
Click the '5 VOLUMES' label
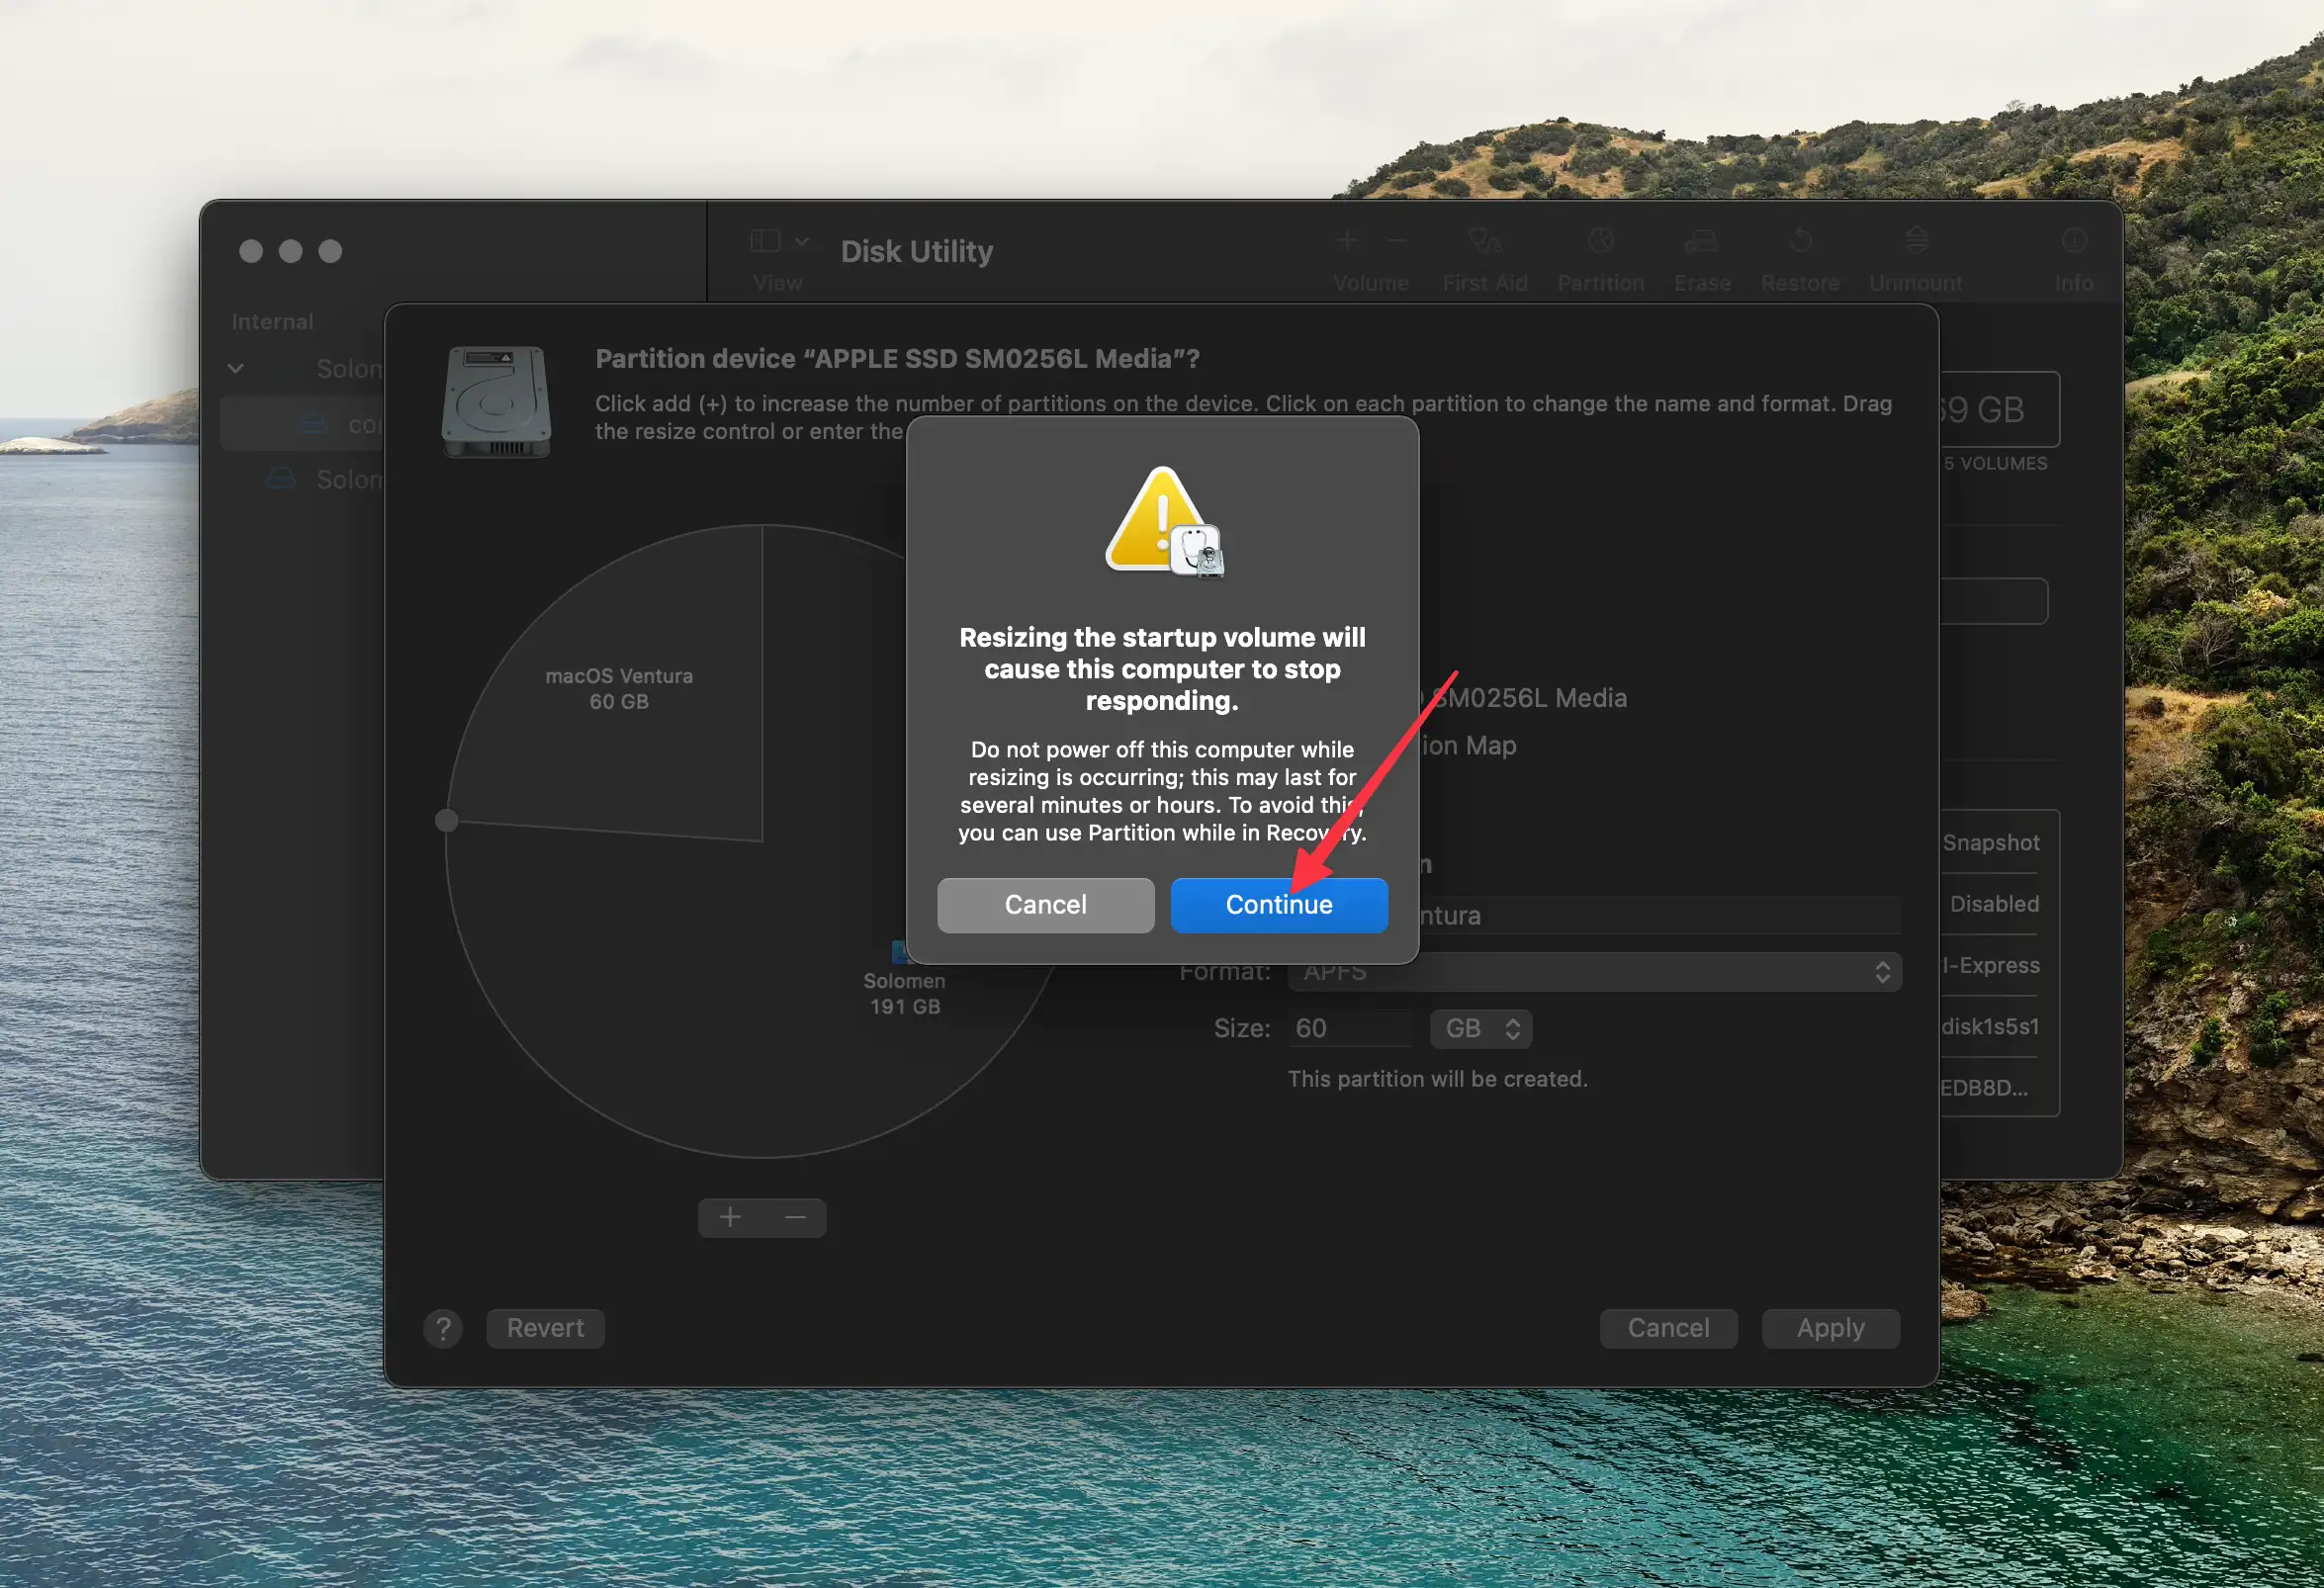click(1995, 463)
